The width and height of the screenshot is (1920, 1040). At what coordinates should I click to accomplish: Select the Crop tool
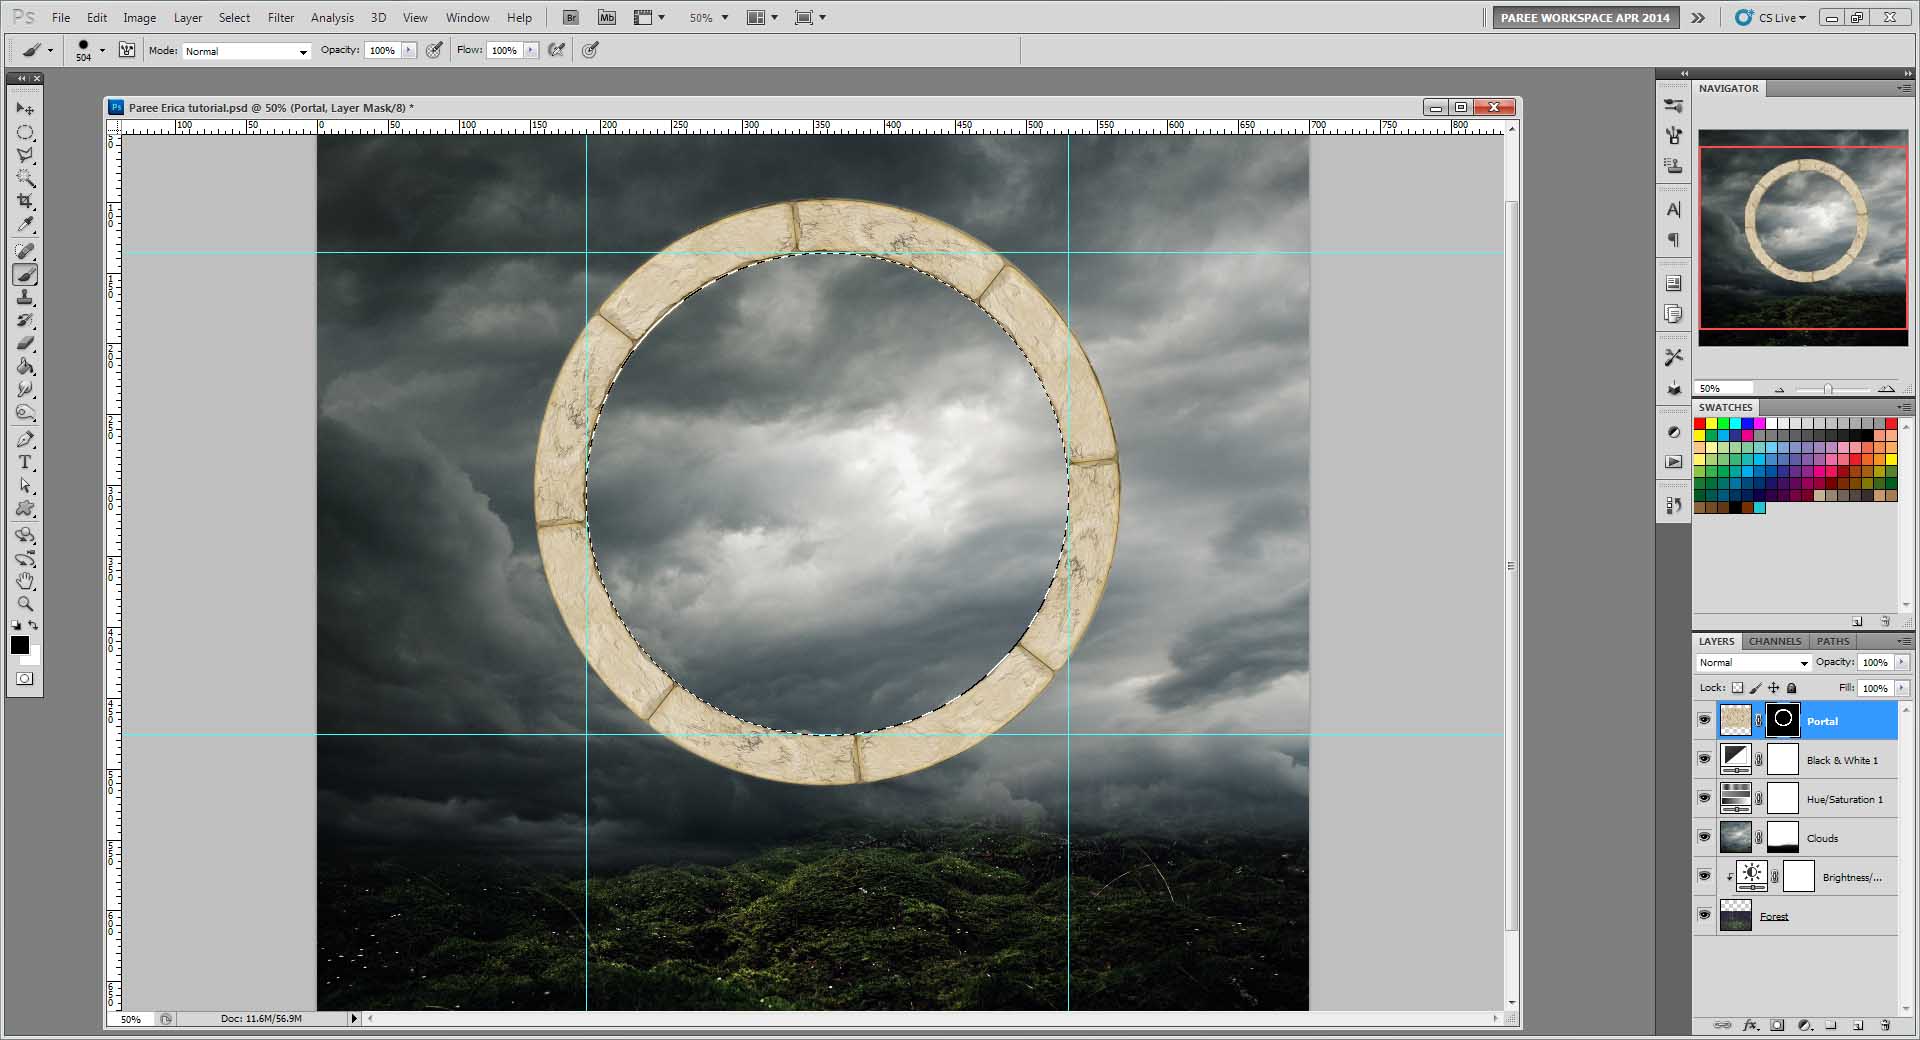(x=25, y=202)
